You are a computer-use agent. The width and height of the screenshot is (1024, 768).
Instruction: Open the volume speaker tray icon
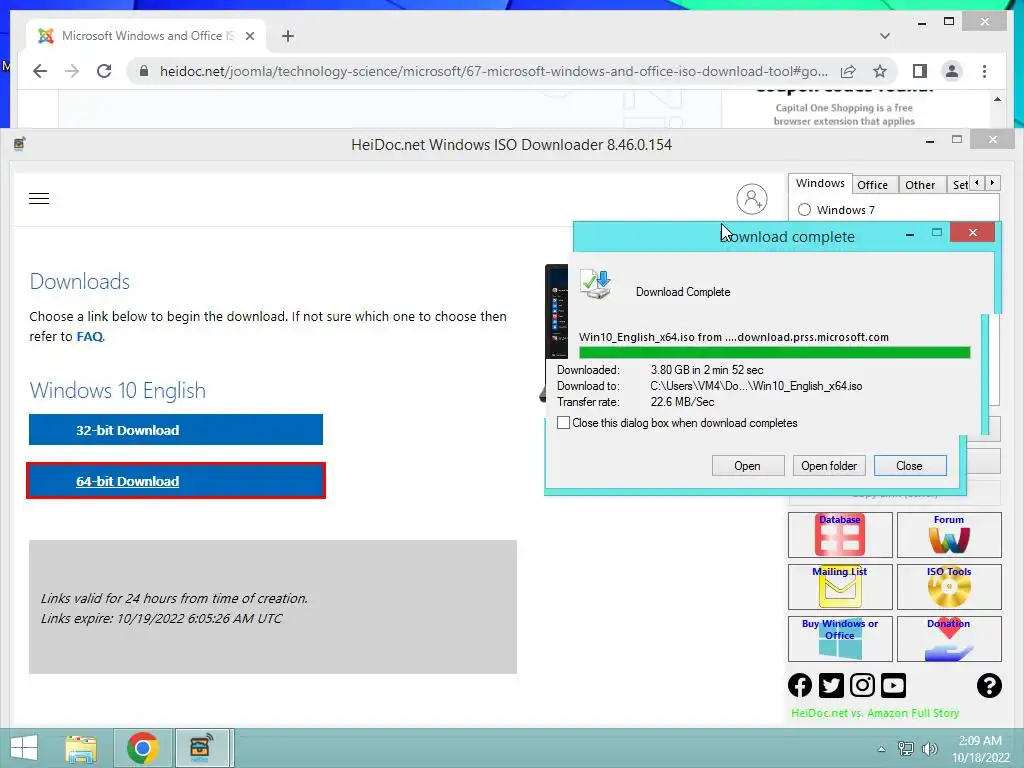(x=930, y=749)
